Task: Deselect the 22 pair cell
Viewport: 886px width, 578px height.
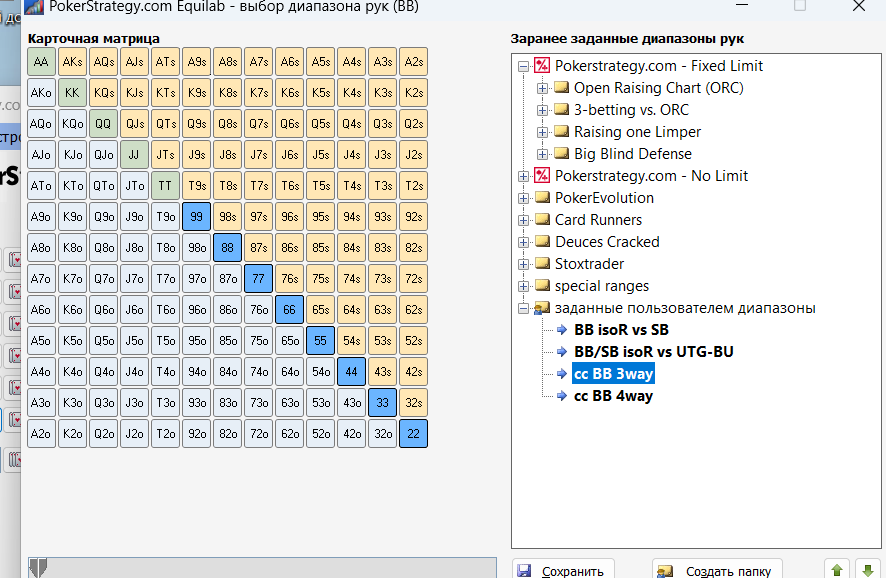Action: [x=414, y=434]
